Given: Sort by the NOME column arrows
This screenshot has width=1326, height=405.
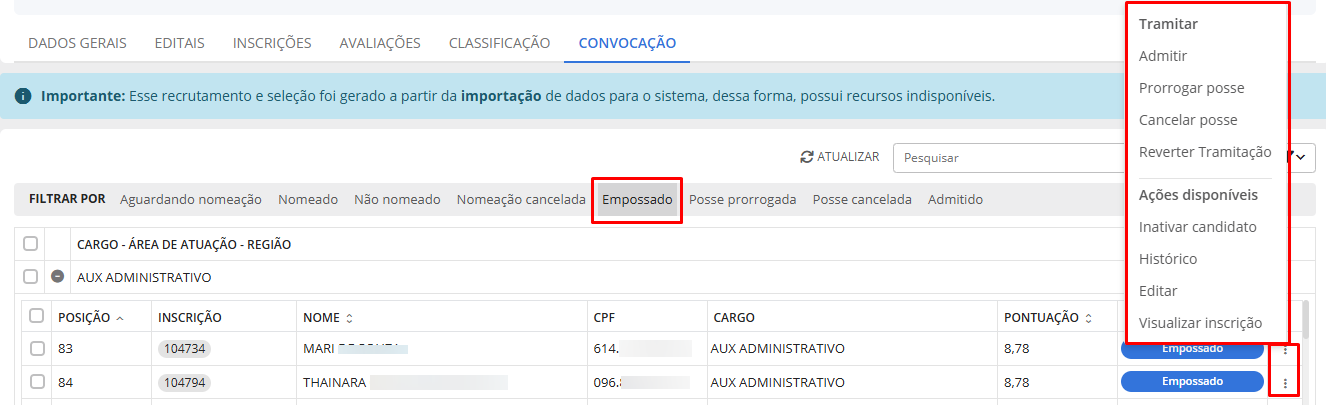Looking at the screenshot, I should pyautogui.click(x=349, y=318).
